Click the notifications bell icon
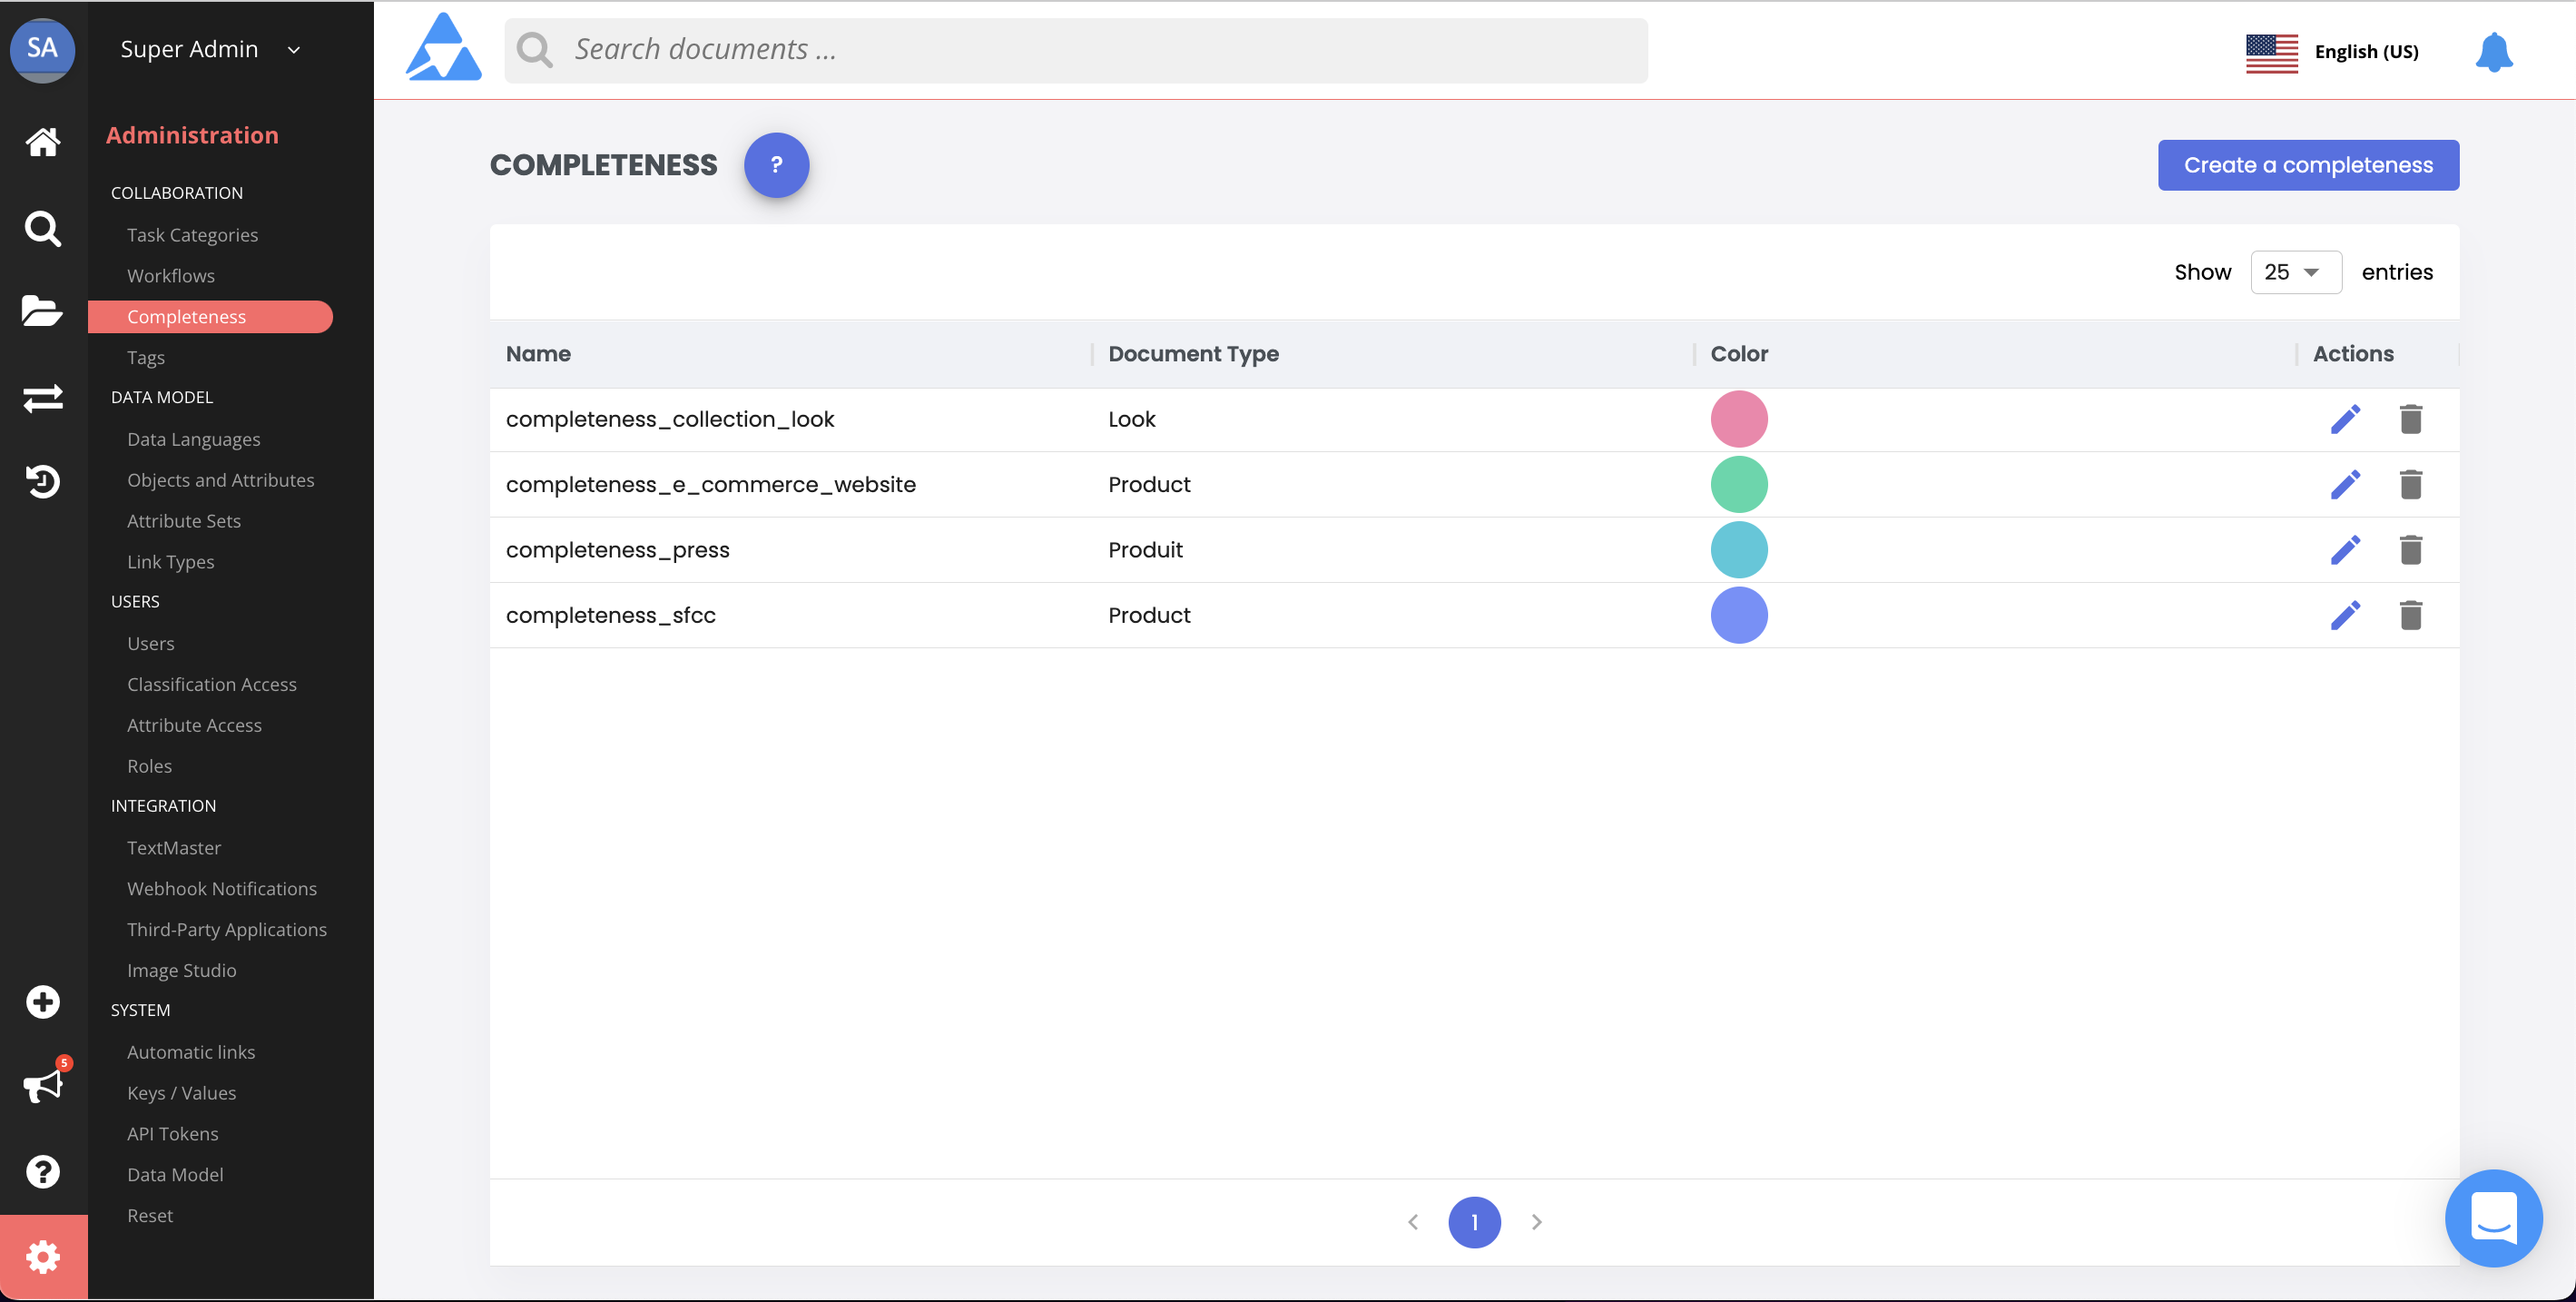Screen dimensions: 2576x1302 [2493, 52]
